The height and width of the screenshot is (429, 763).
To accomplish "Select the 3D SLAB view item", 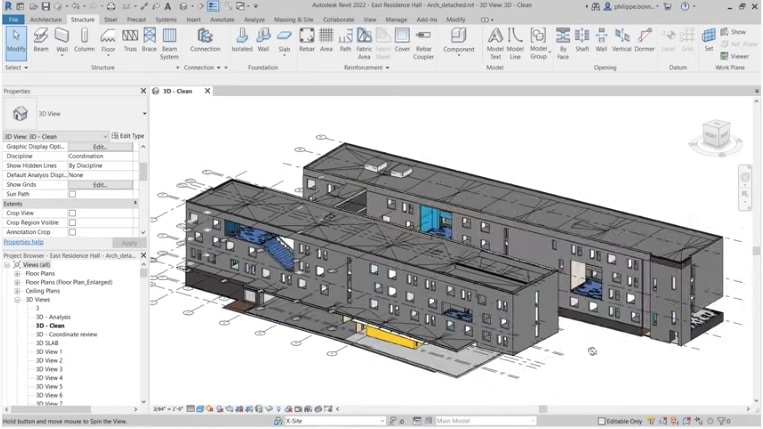I will tap(47, 343).
